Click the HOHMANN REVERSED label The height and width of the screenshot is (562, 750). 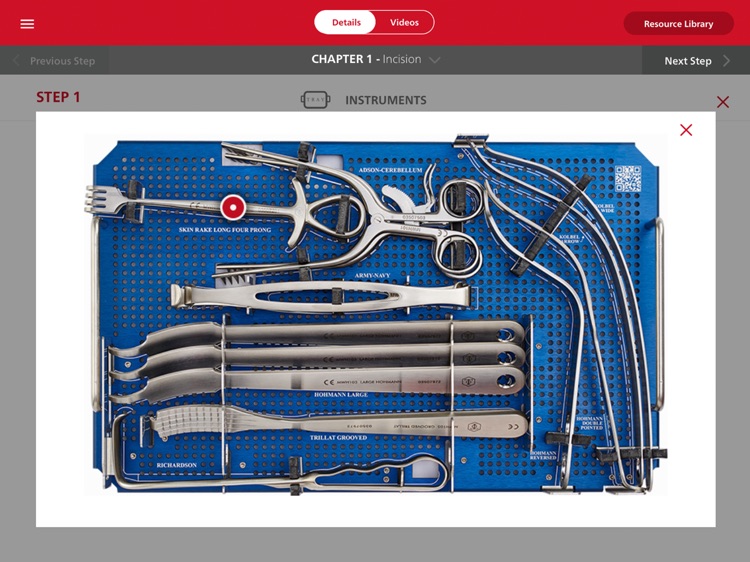[543, 455]
